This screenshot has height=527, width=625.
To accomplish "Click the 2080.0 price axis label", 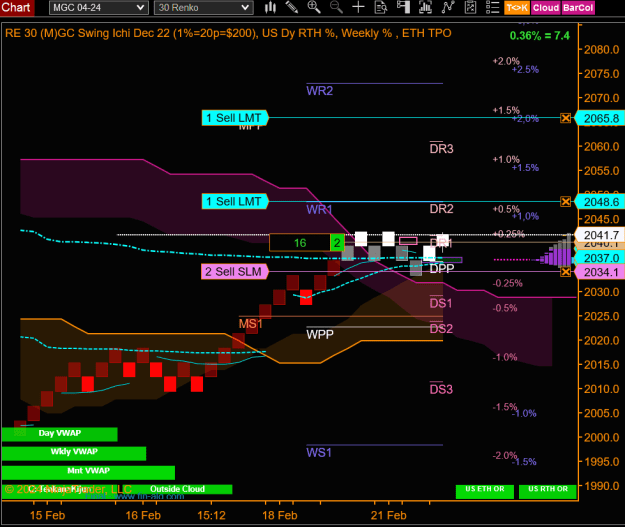I will 601,50.
